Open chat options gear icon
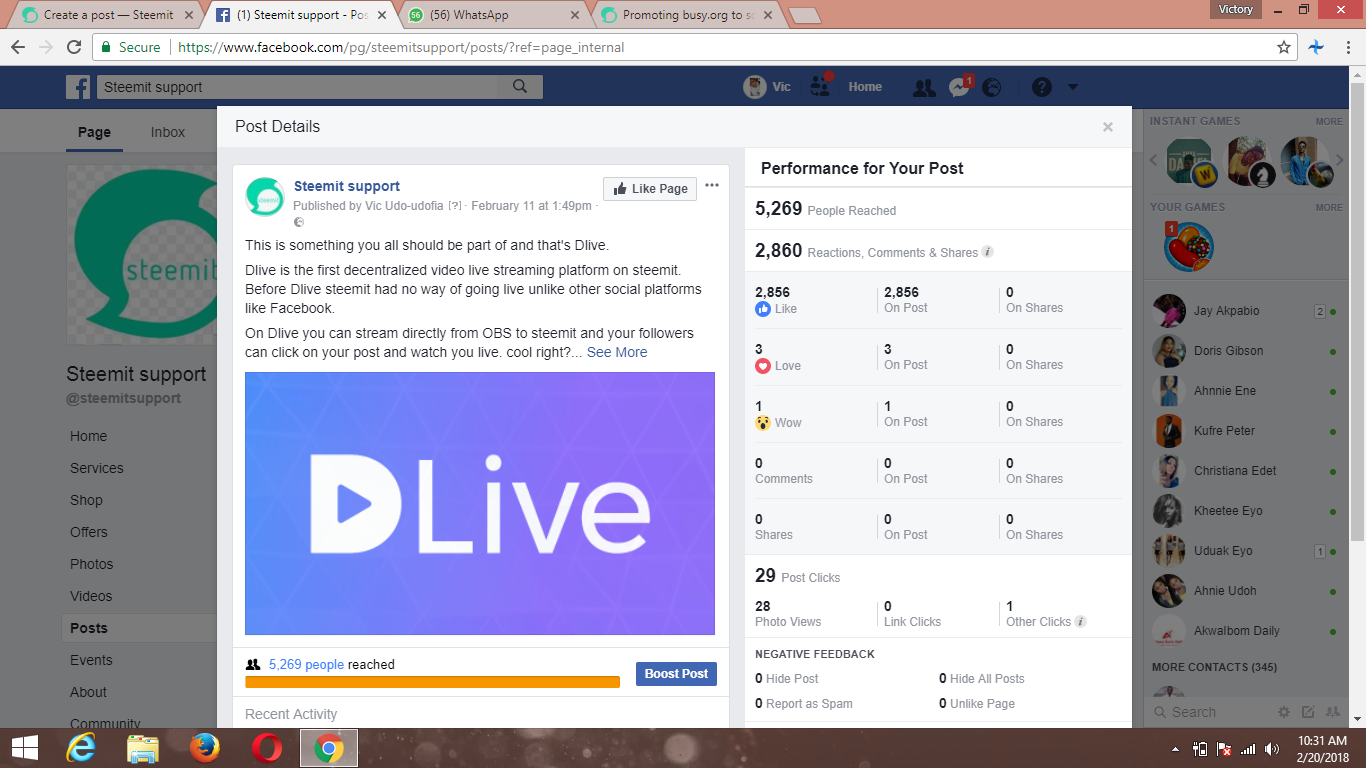 pyautogui.click(x=1284, y=712)
